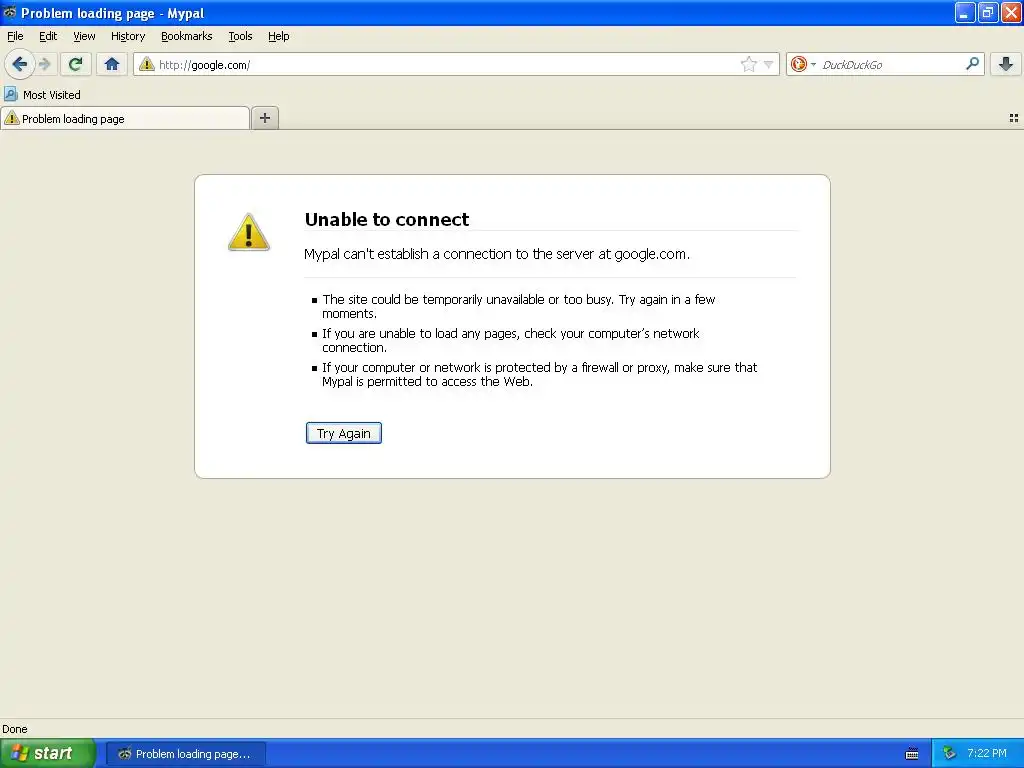
Task: Minimize the Mypal window
Action: point(965,12)
